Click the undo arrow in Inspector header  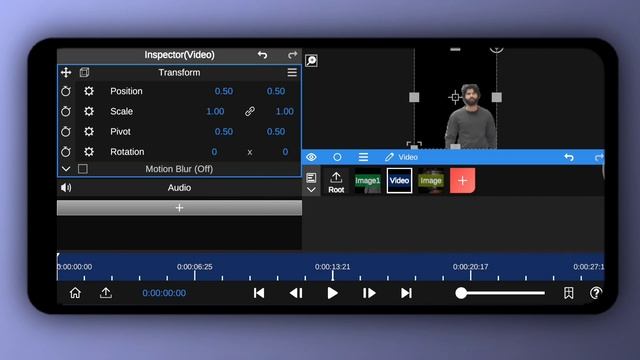[x=262, y=55]
